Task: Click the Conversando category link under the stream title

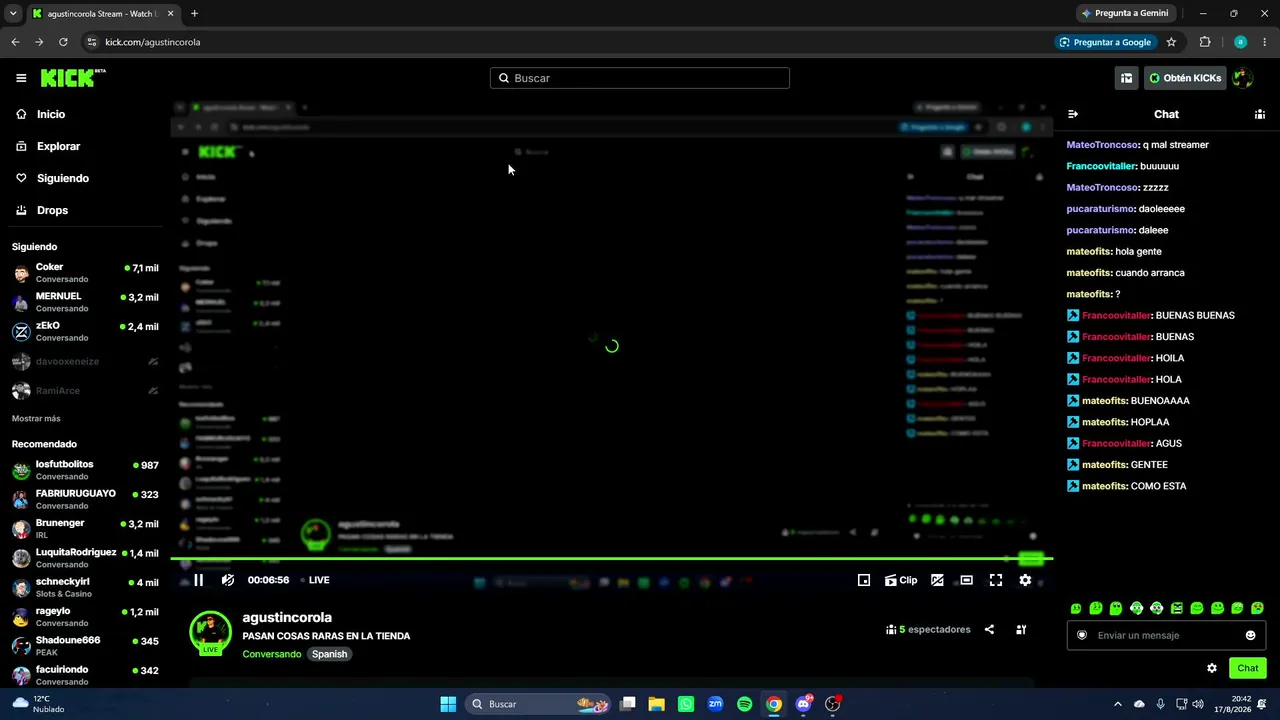Action: 272,654
